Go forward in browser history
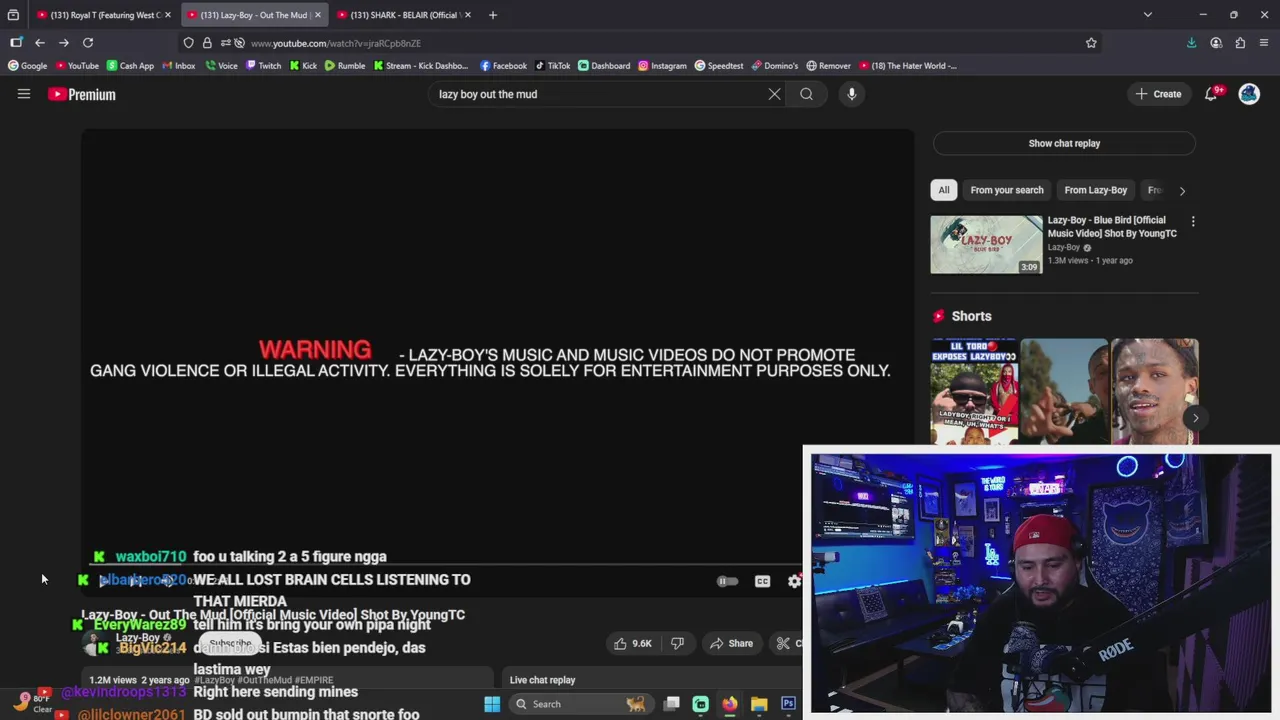The height and width of the screenshot is (720, 1280). (64, 43)
